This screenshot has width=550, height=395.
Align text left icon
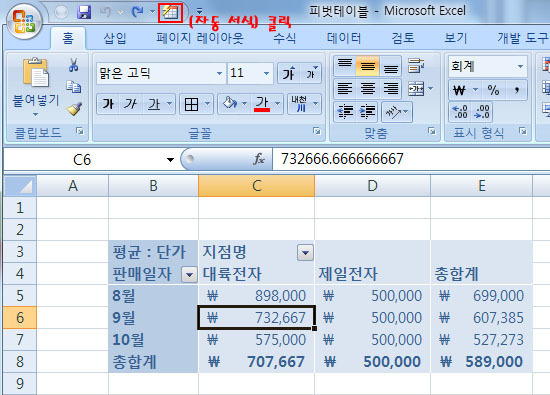pos(345,89)
